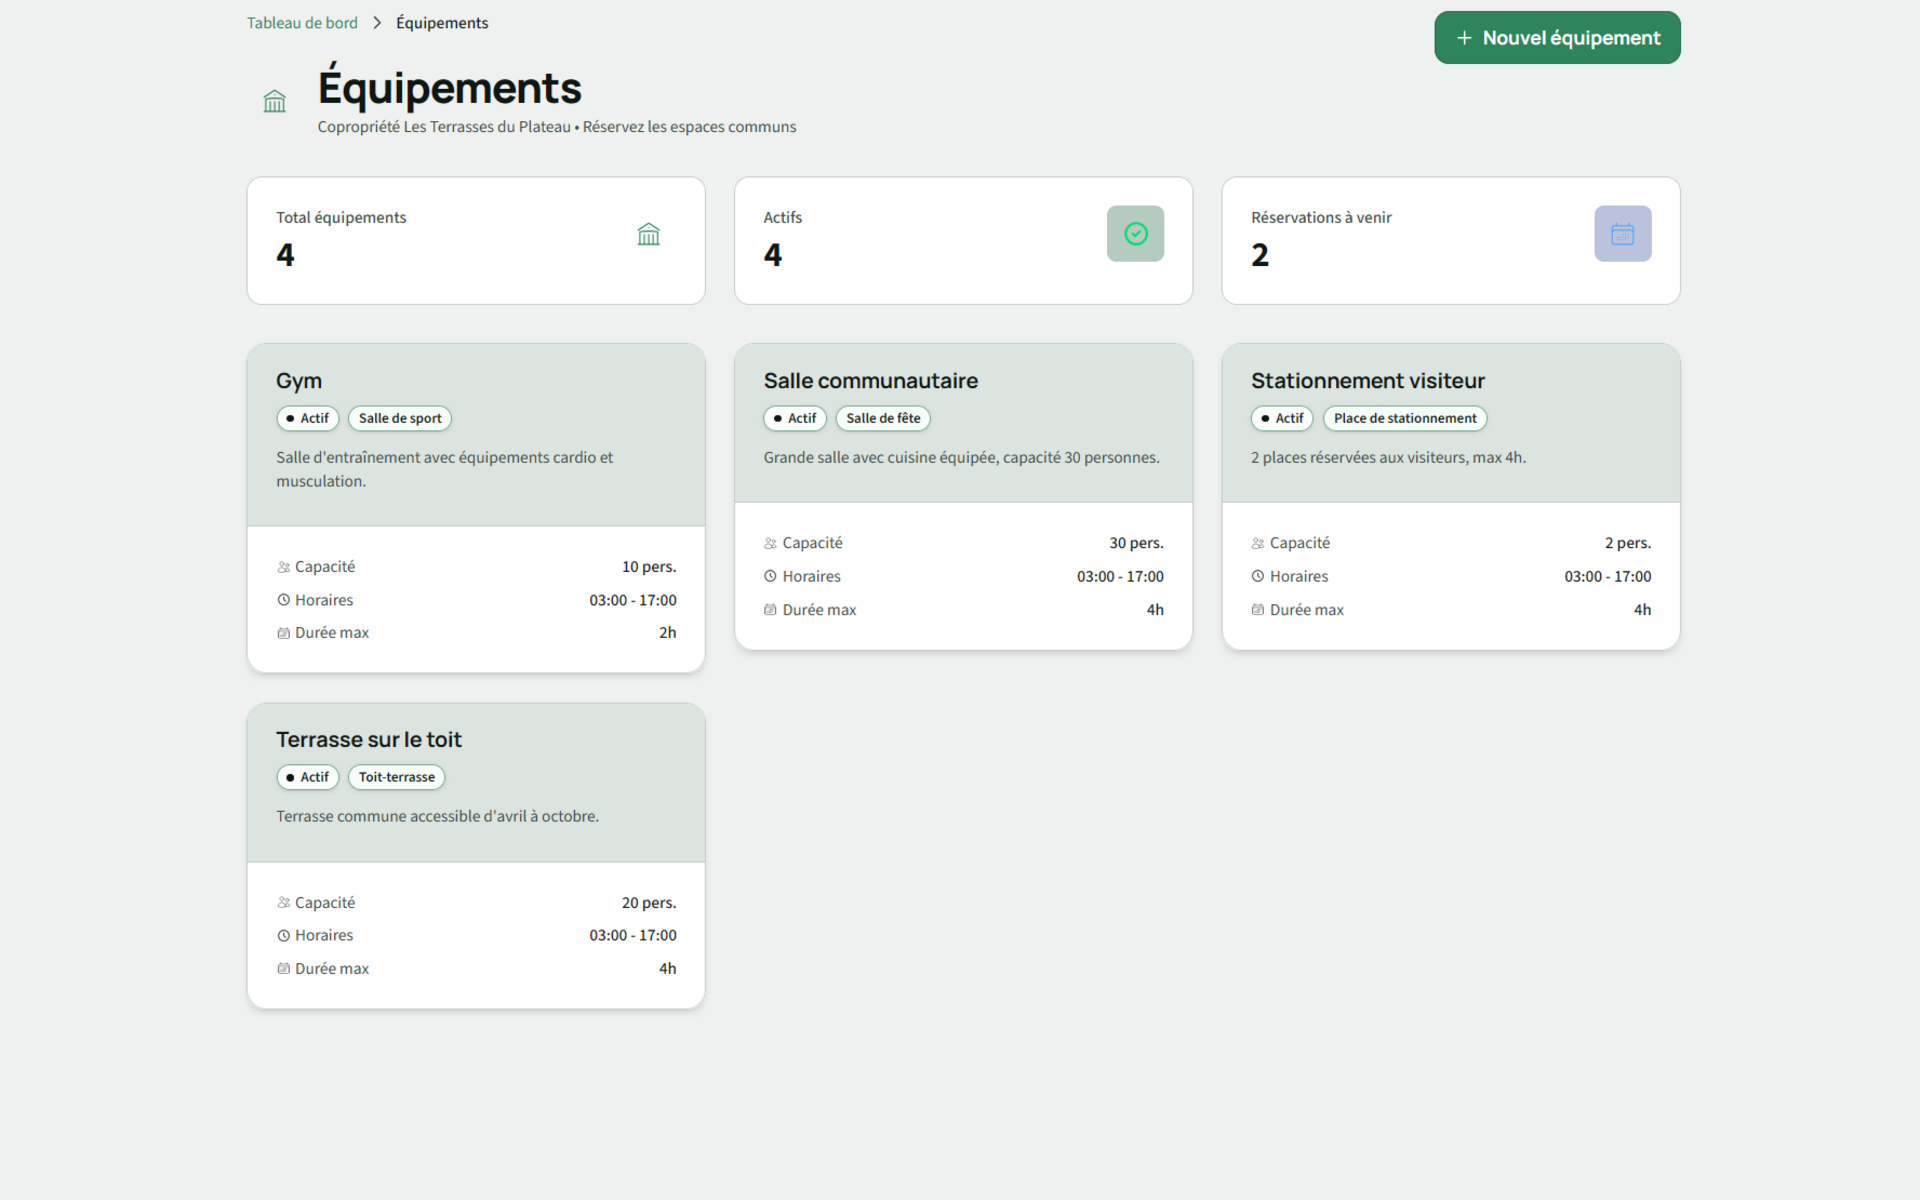The image size is (1920, 1200).
Task: Click the clock icon beside Gym Horaires
Action: [283, 600]
